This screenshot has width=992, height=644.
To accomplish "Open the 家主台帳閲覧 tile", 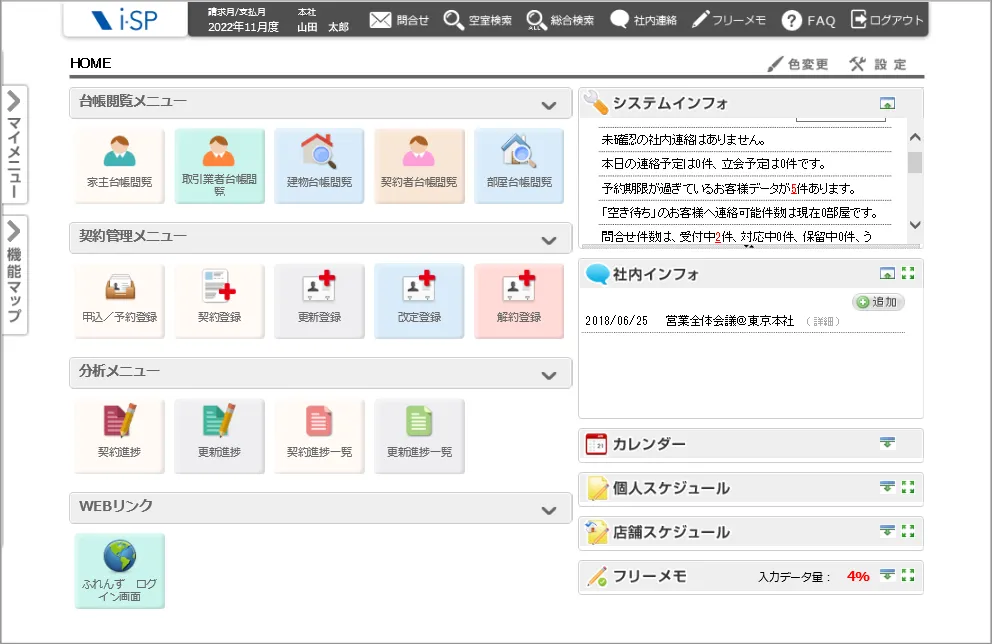I will pos(120,166).
